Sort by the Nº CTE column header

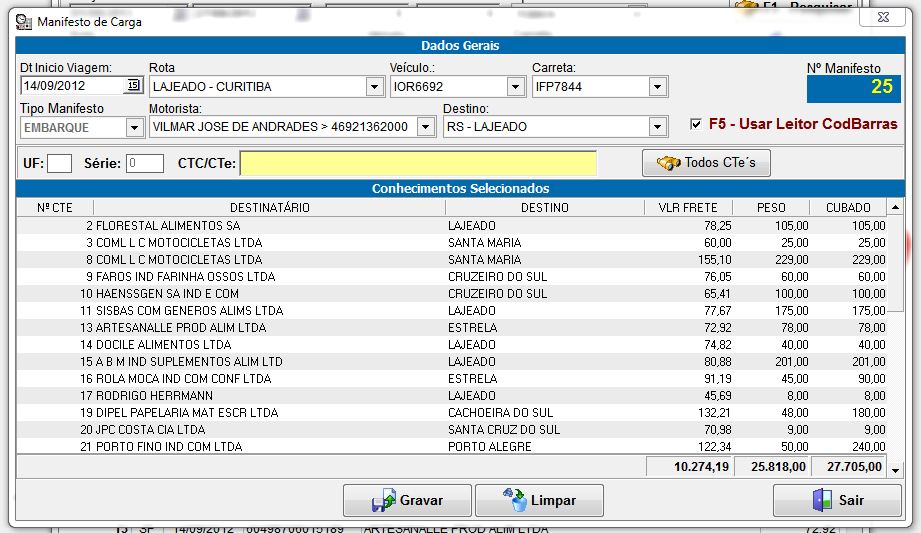(x=55, y=207)
